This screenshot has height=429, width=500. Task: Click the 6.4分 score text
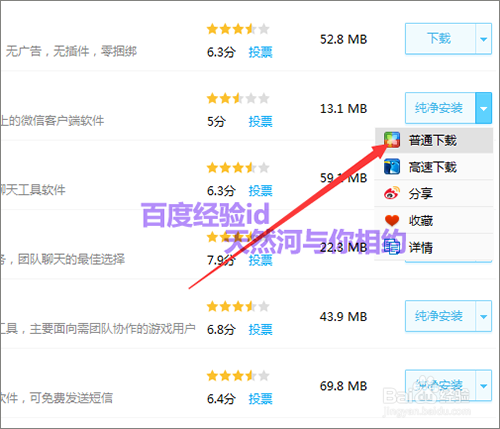(221, 399)
